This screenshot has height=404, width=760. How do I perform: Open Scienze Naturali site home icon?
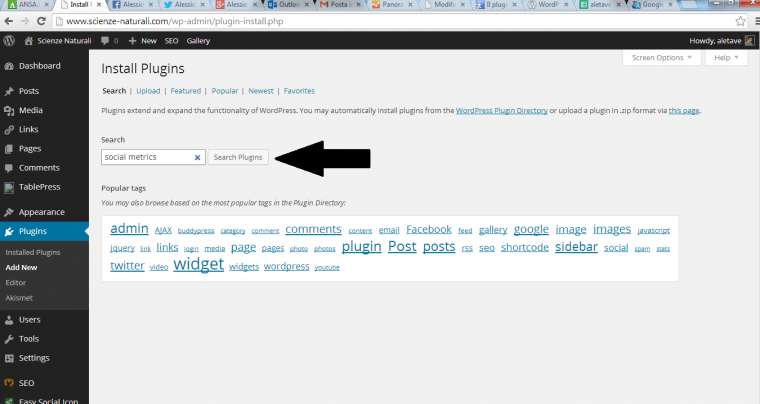pos(29,41)
